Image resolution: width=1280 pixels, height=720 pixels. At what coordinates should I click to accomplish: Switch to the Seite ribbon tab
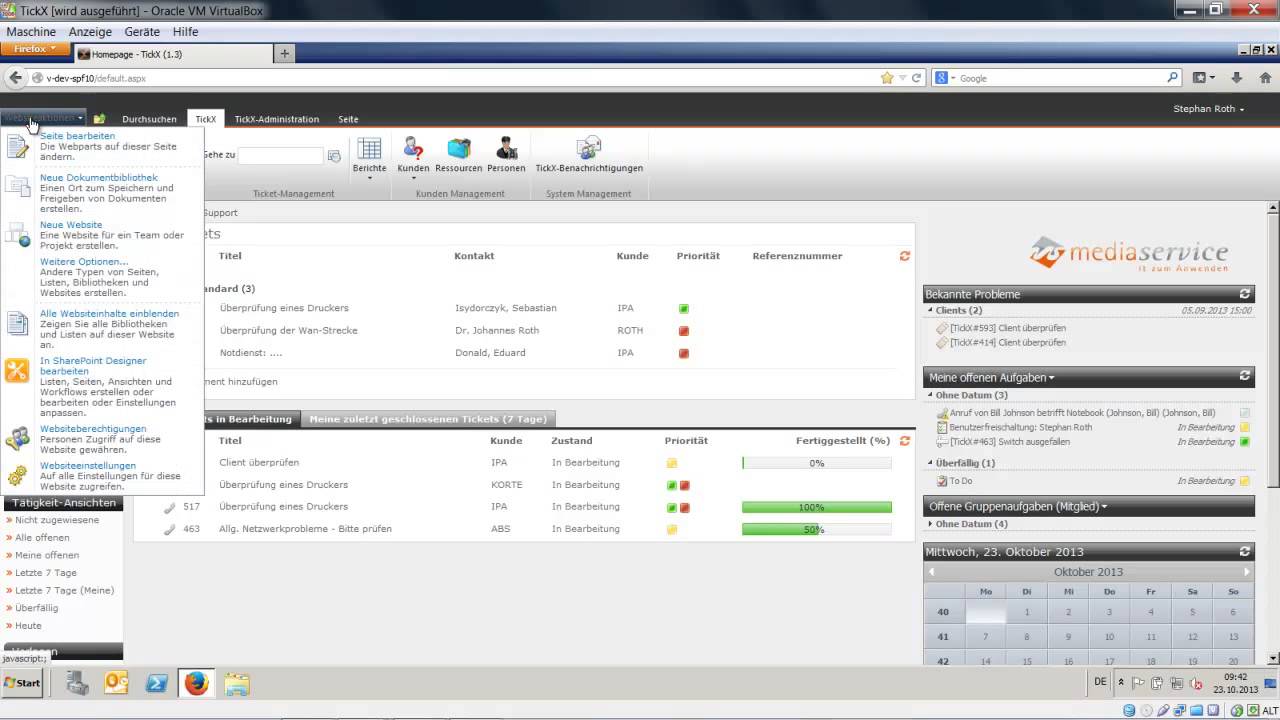point(348,119)
